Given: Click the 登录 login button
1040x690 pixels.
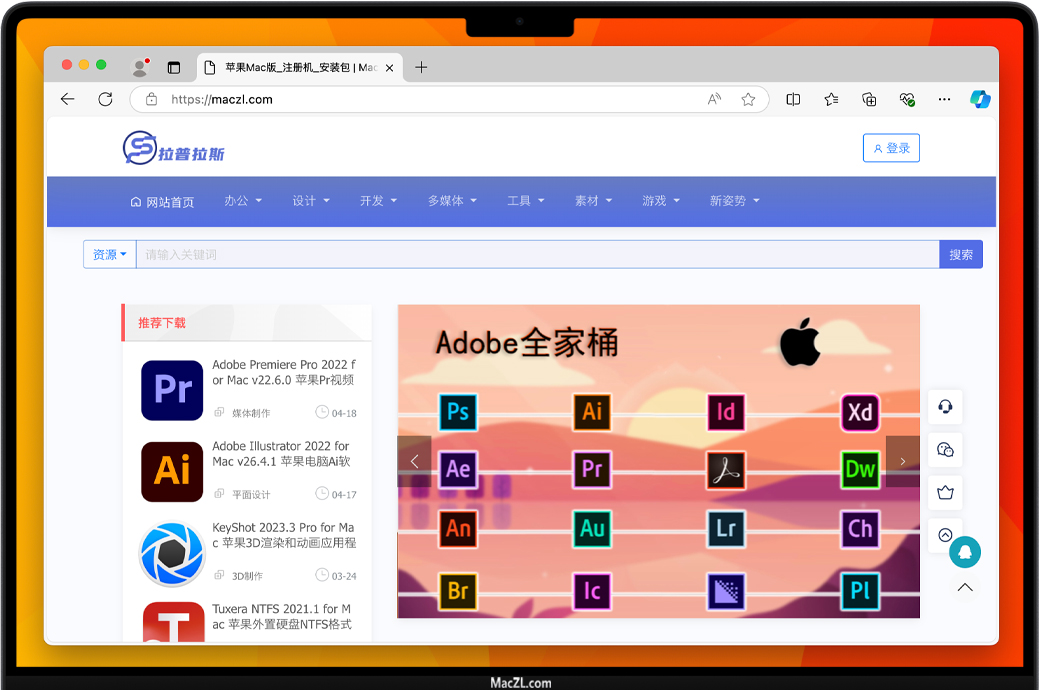Looking at the screenshot, I should (x=891, y=148).
